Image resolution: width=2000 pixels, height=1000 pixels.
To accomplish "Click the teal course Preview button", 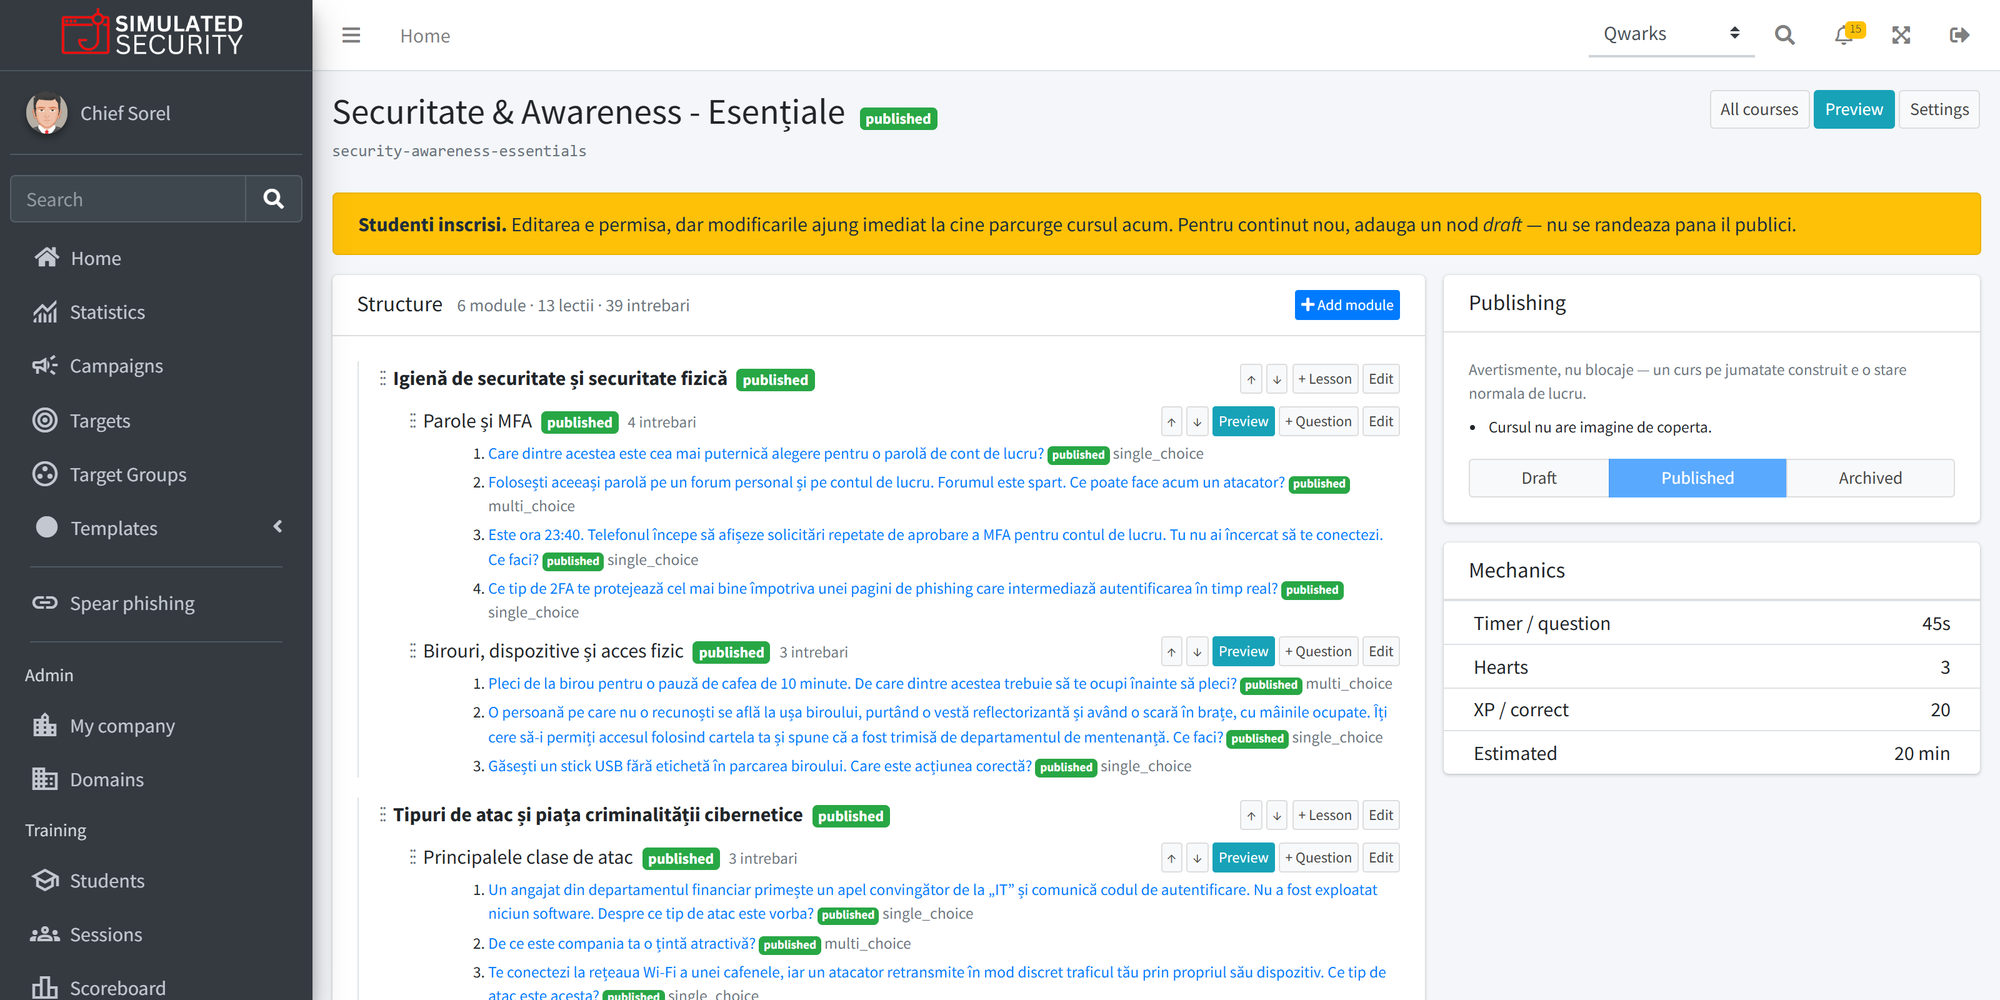I will (1853, 109).
